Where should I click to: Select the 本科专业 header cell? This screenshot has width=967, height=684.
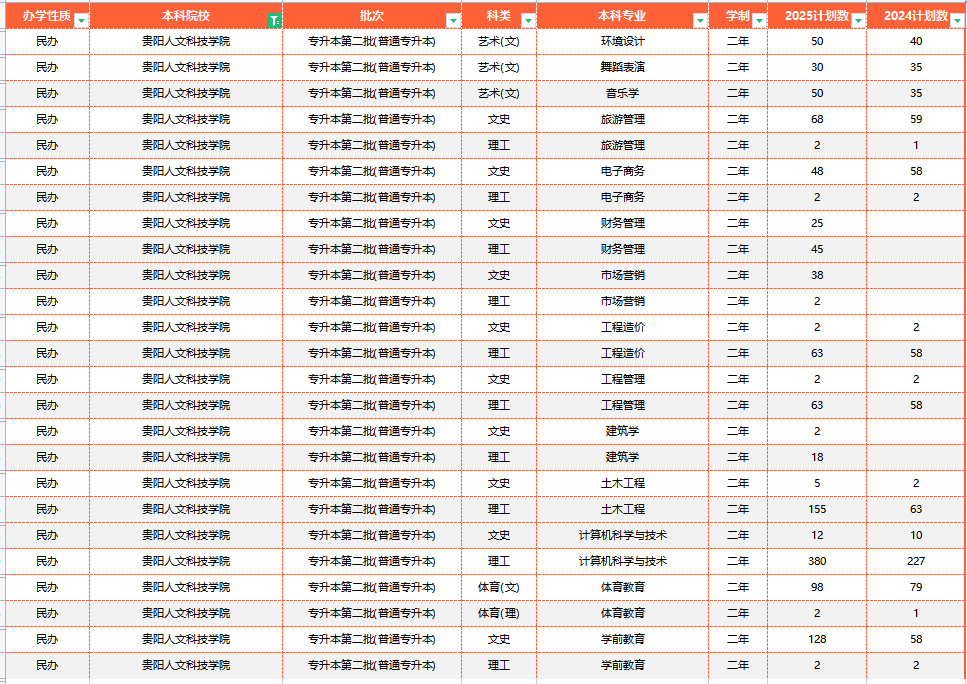pos(622,16)
